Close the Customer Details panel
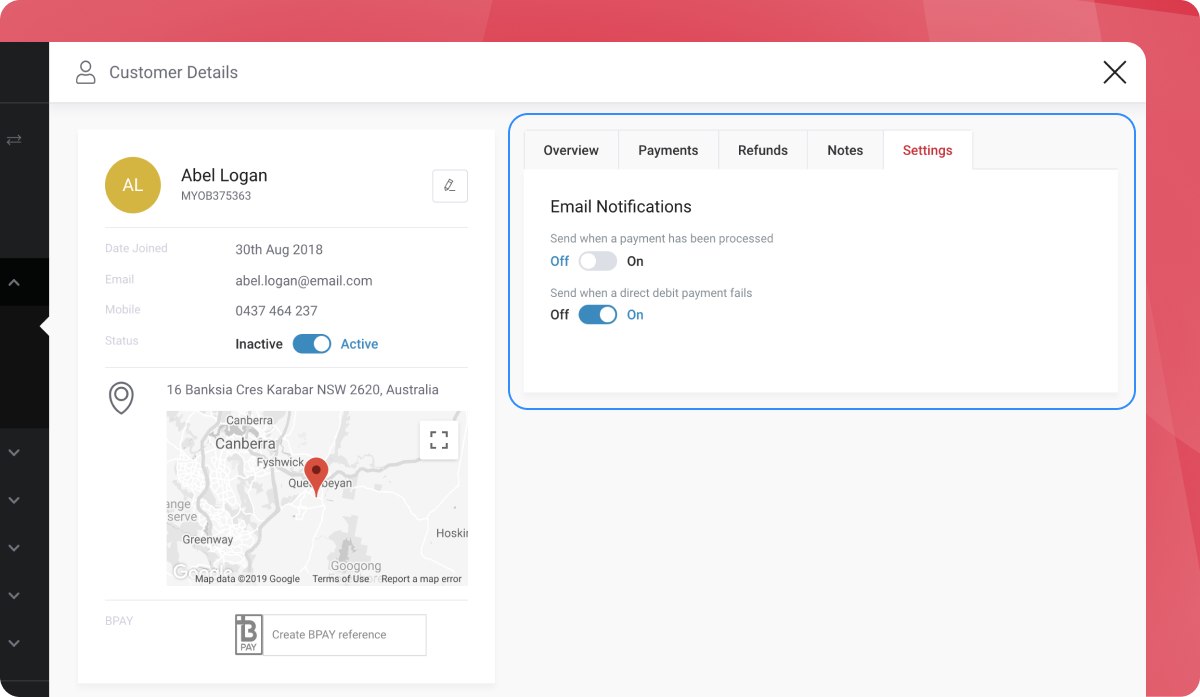This screenshot has width=1200, height=697. (1114, 72)
